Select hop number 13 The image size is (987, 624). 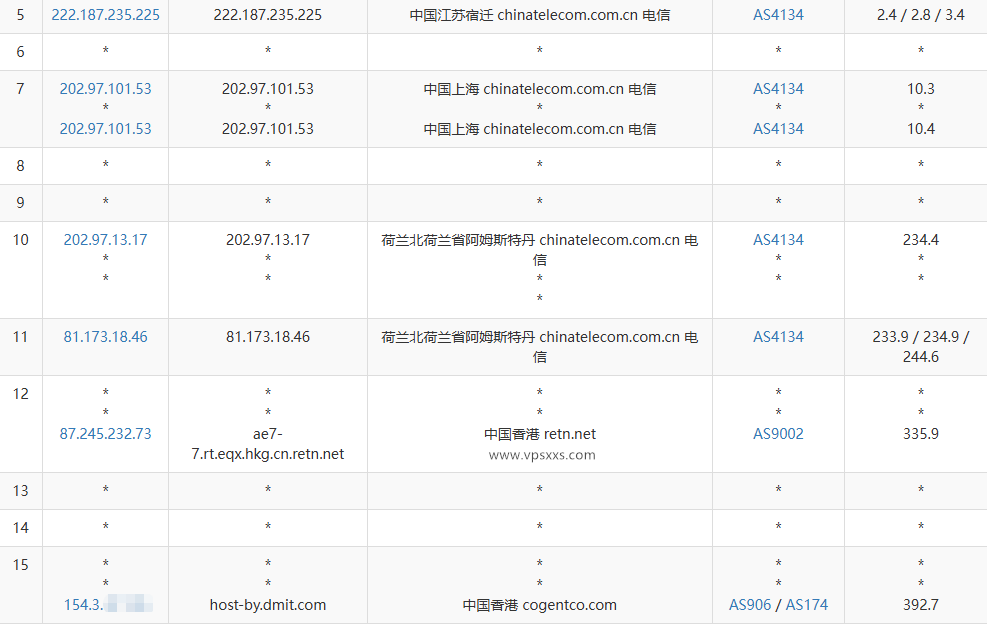coord(21,491)
